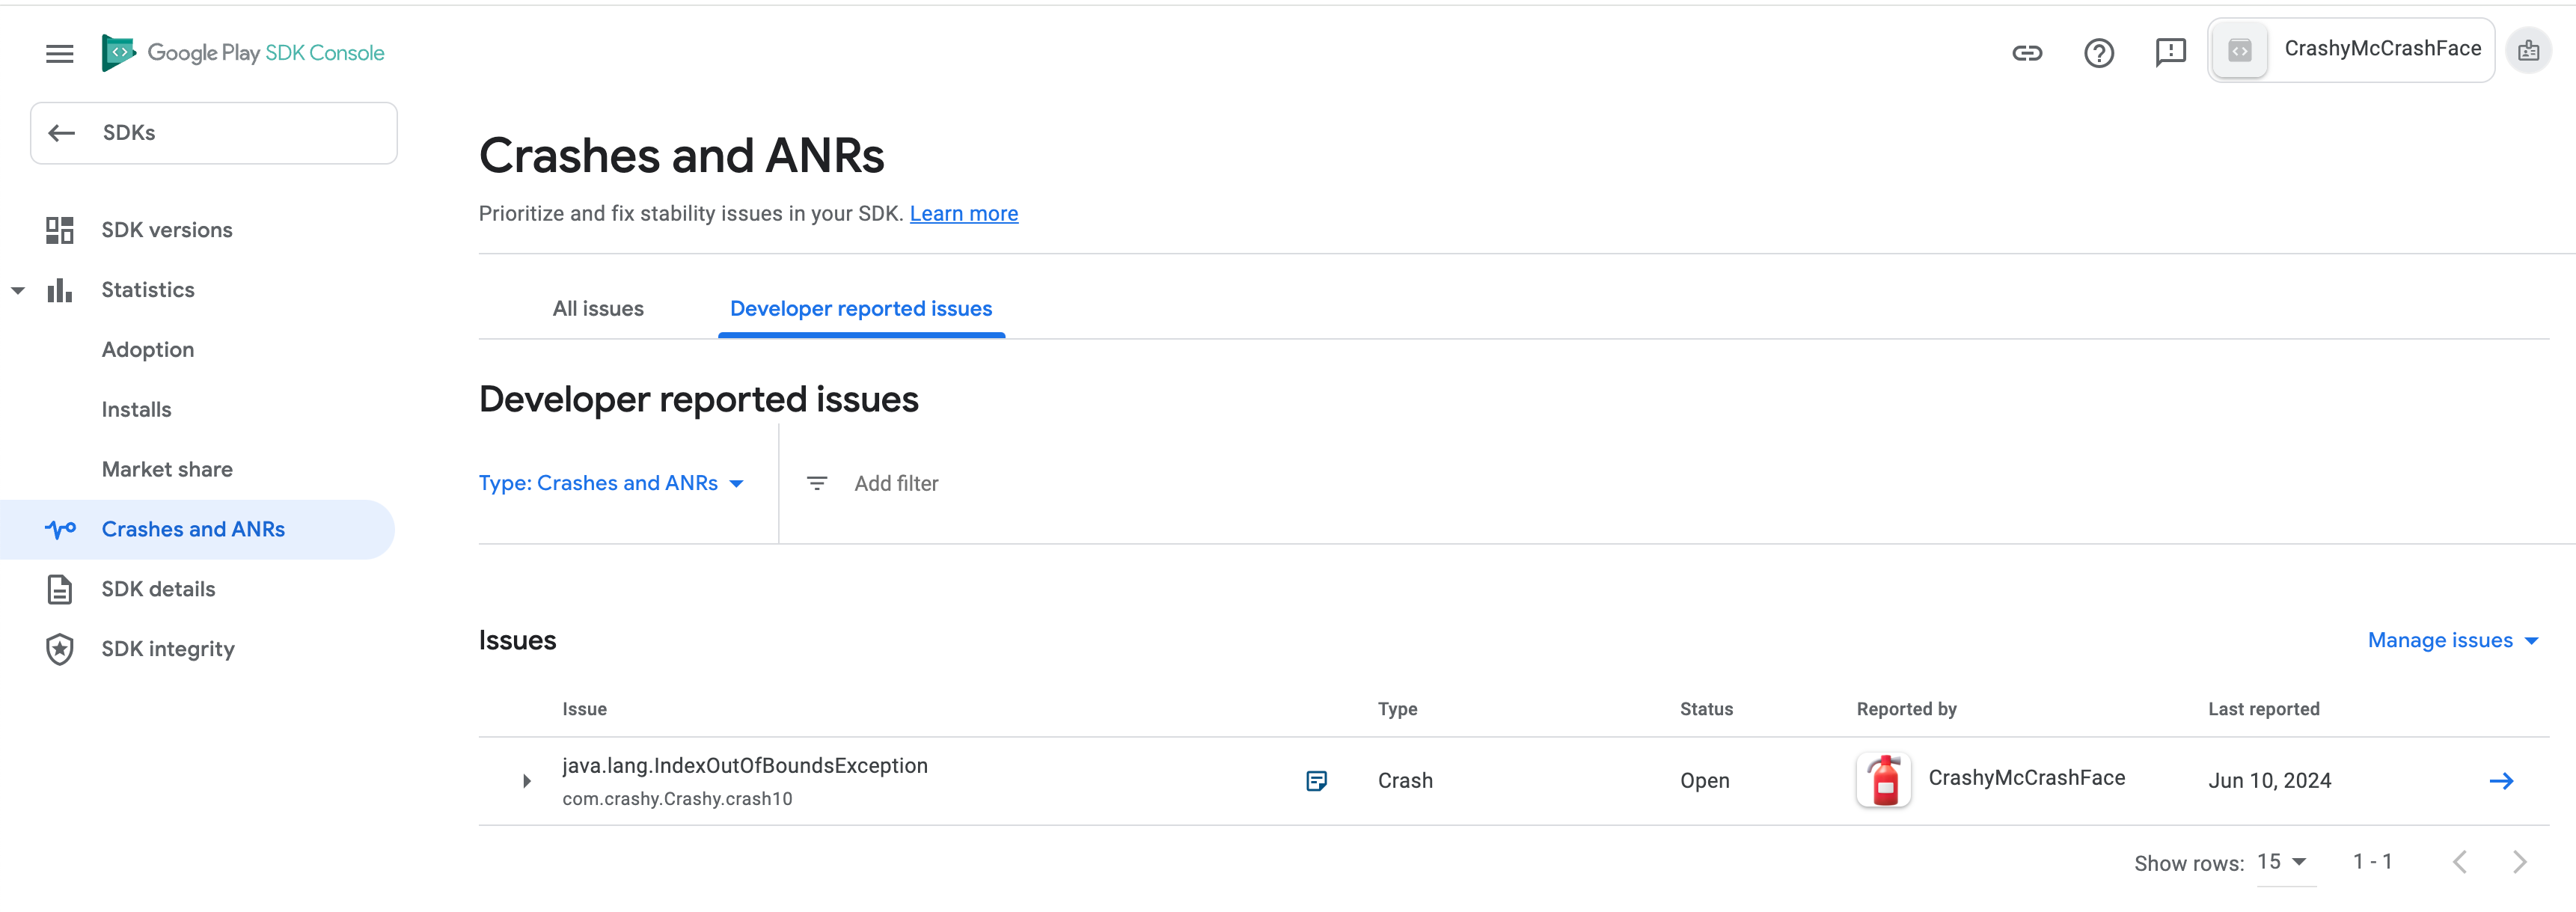Open SDK integrity page
This screenshot has height=912, width=2576.
pyautogui.click(x=167, y=648)
